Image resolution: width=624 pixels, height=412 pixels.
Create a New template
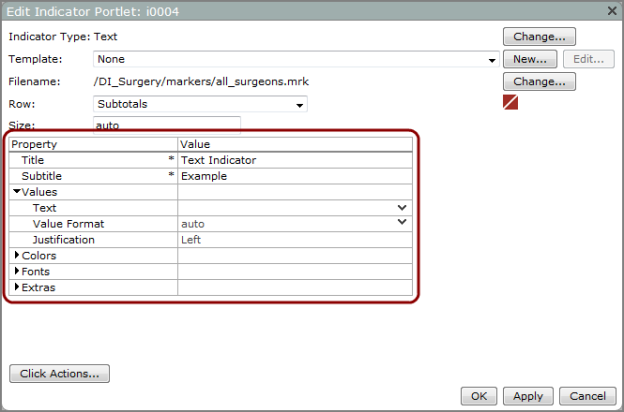[x=530, y=59]
